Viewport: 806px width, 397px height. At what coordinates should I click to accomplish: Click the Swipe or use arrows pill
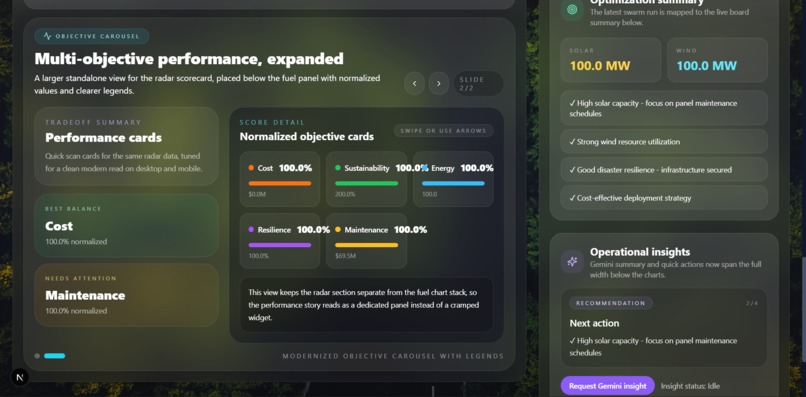tap(444, 131)
